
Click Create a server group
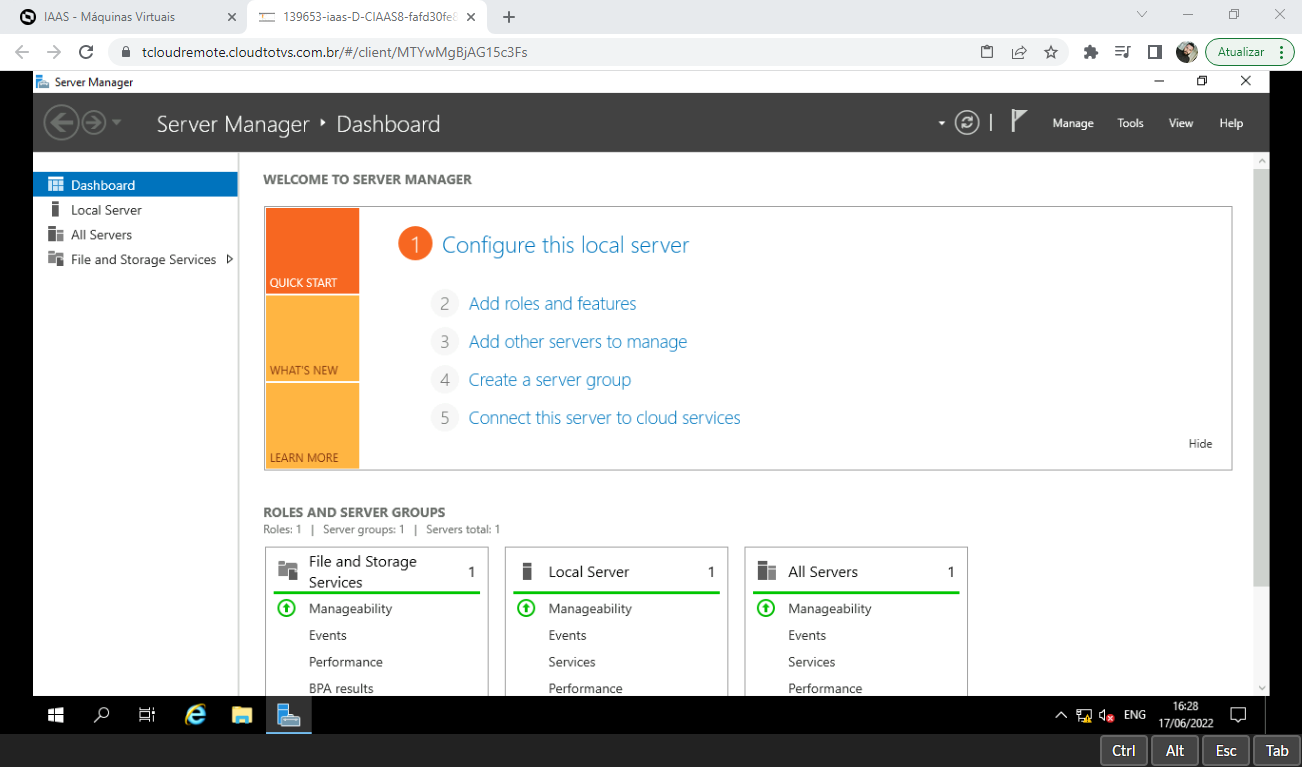pos(550,380)
